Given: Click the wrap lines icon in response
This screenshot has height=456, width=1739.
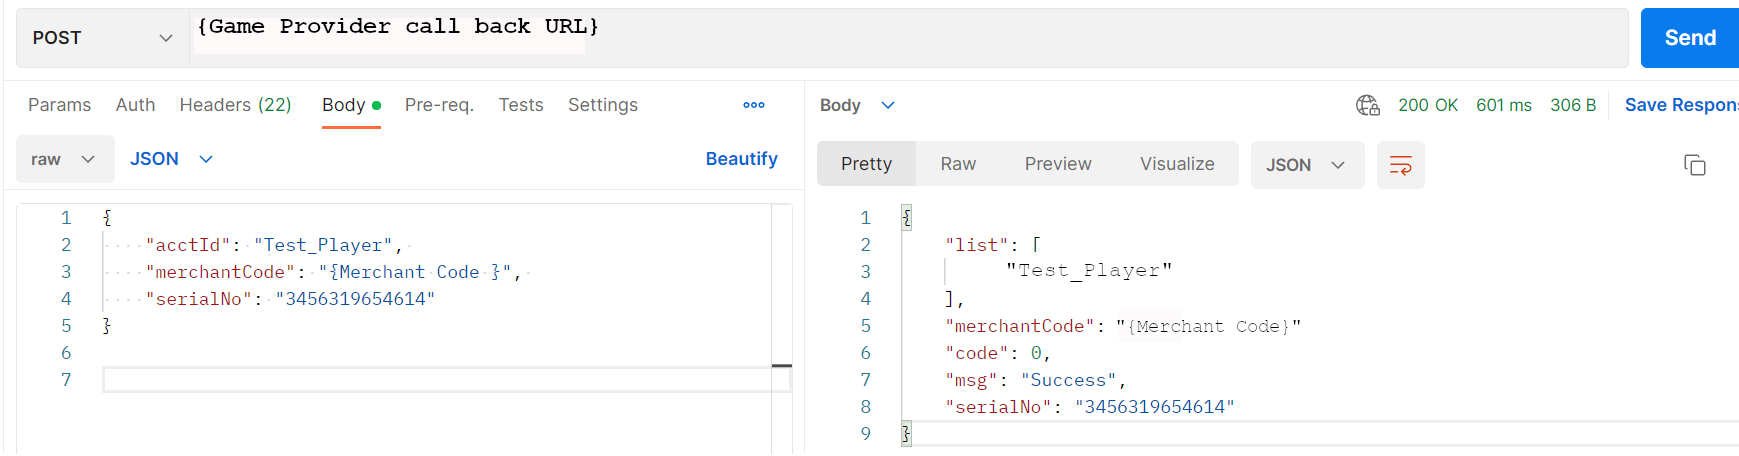Looking at the screenshot, I should click(x=1400, y=165).
